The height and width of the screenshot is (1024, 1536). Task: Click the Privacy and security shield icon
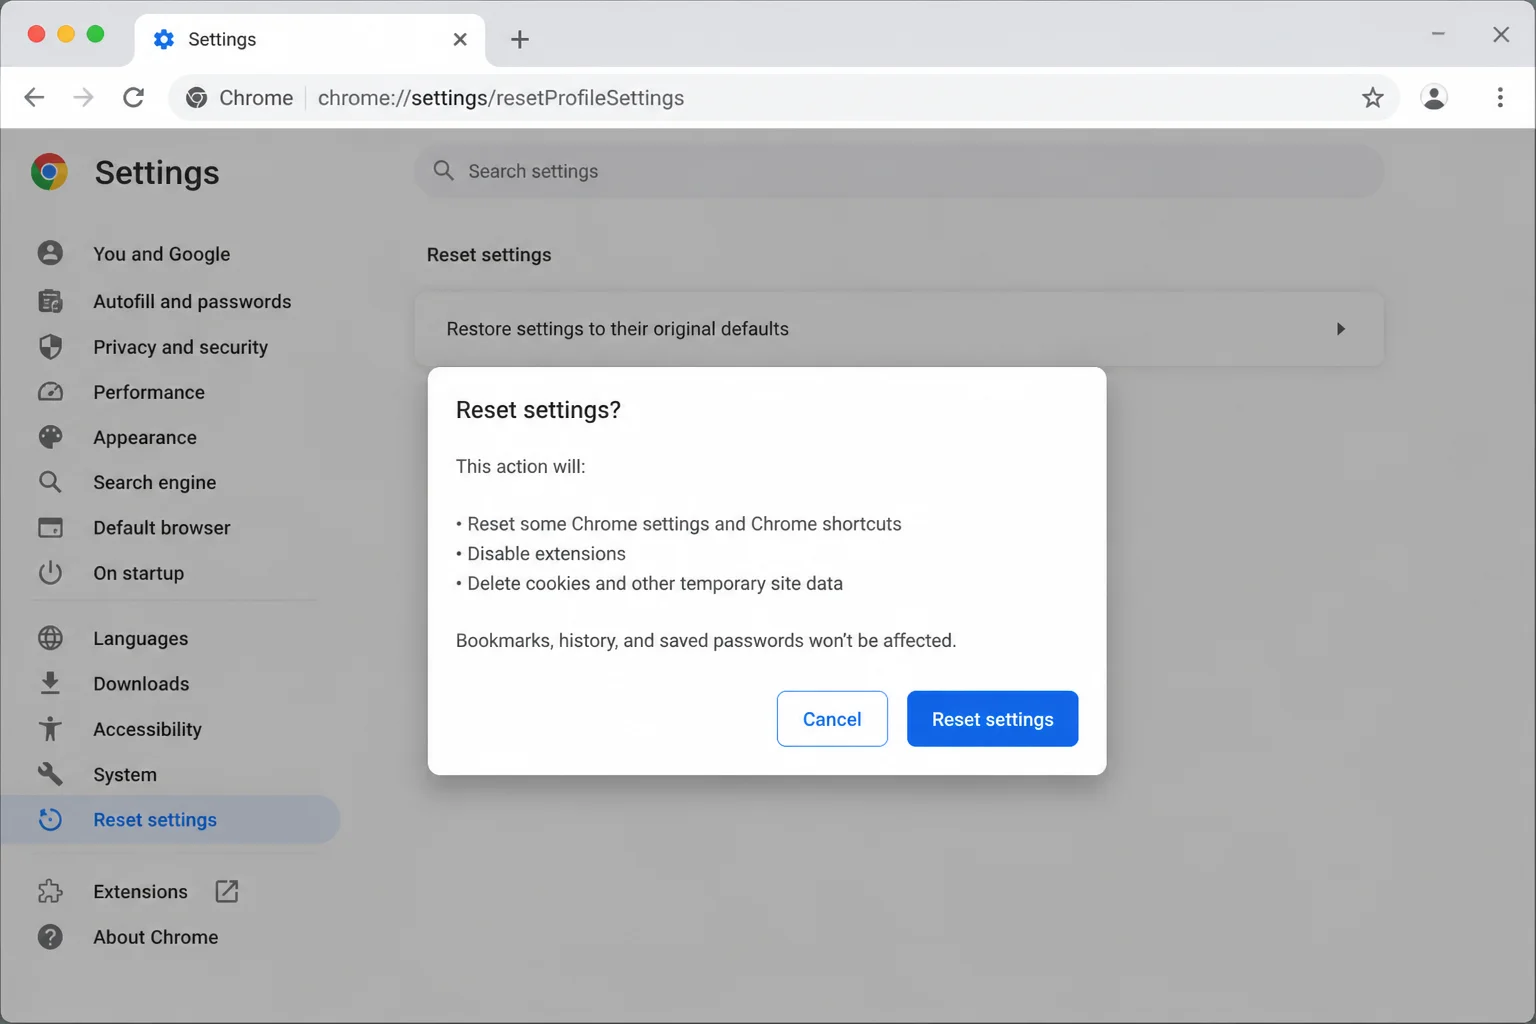pyautogui.click(x=50, y=347)
